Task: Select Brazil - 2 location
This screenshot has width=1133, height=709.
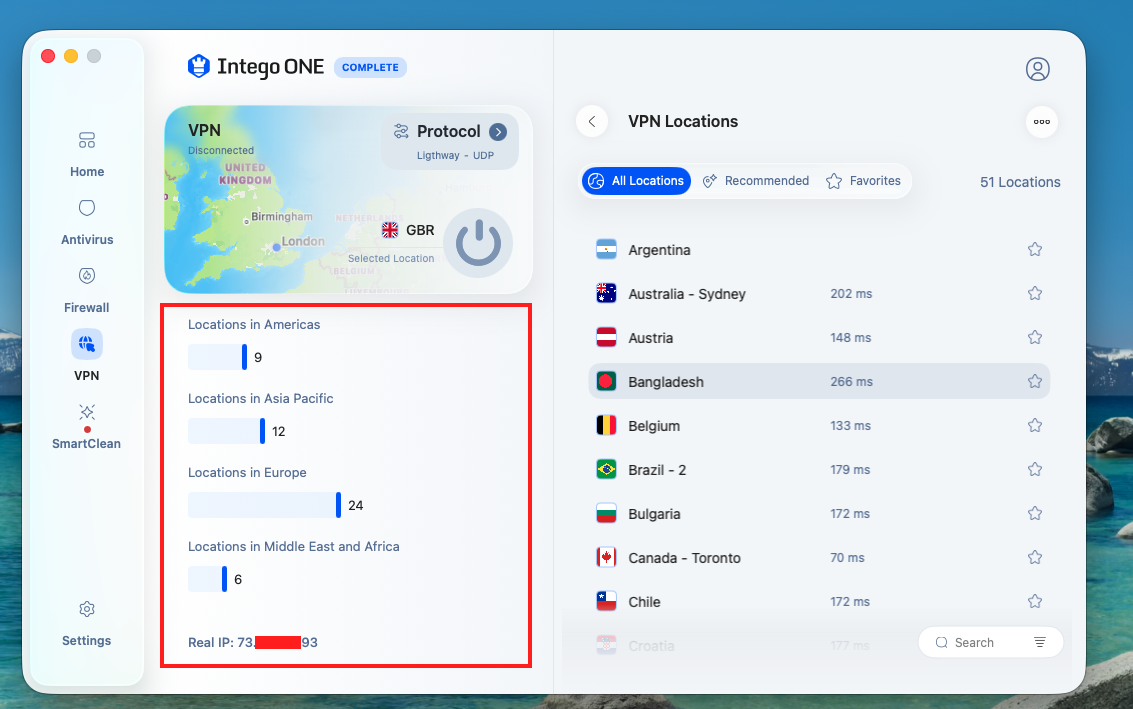Action: tap(819, 470)
